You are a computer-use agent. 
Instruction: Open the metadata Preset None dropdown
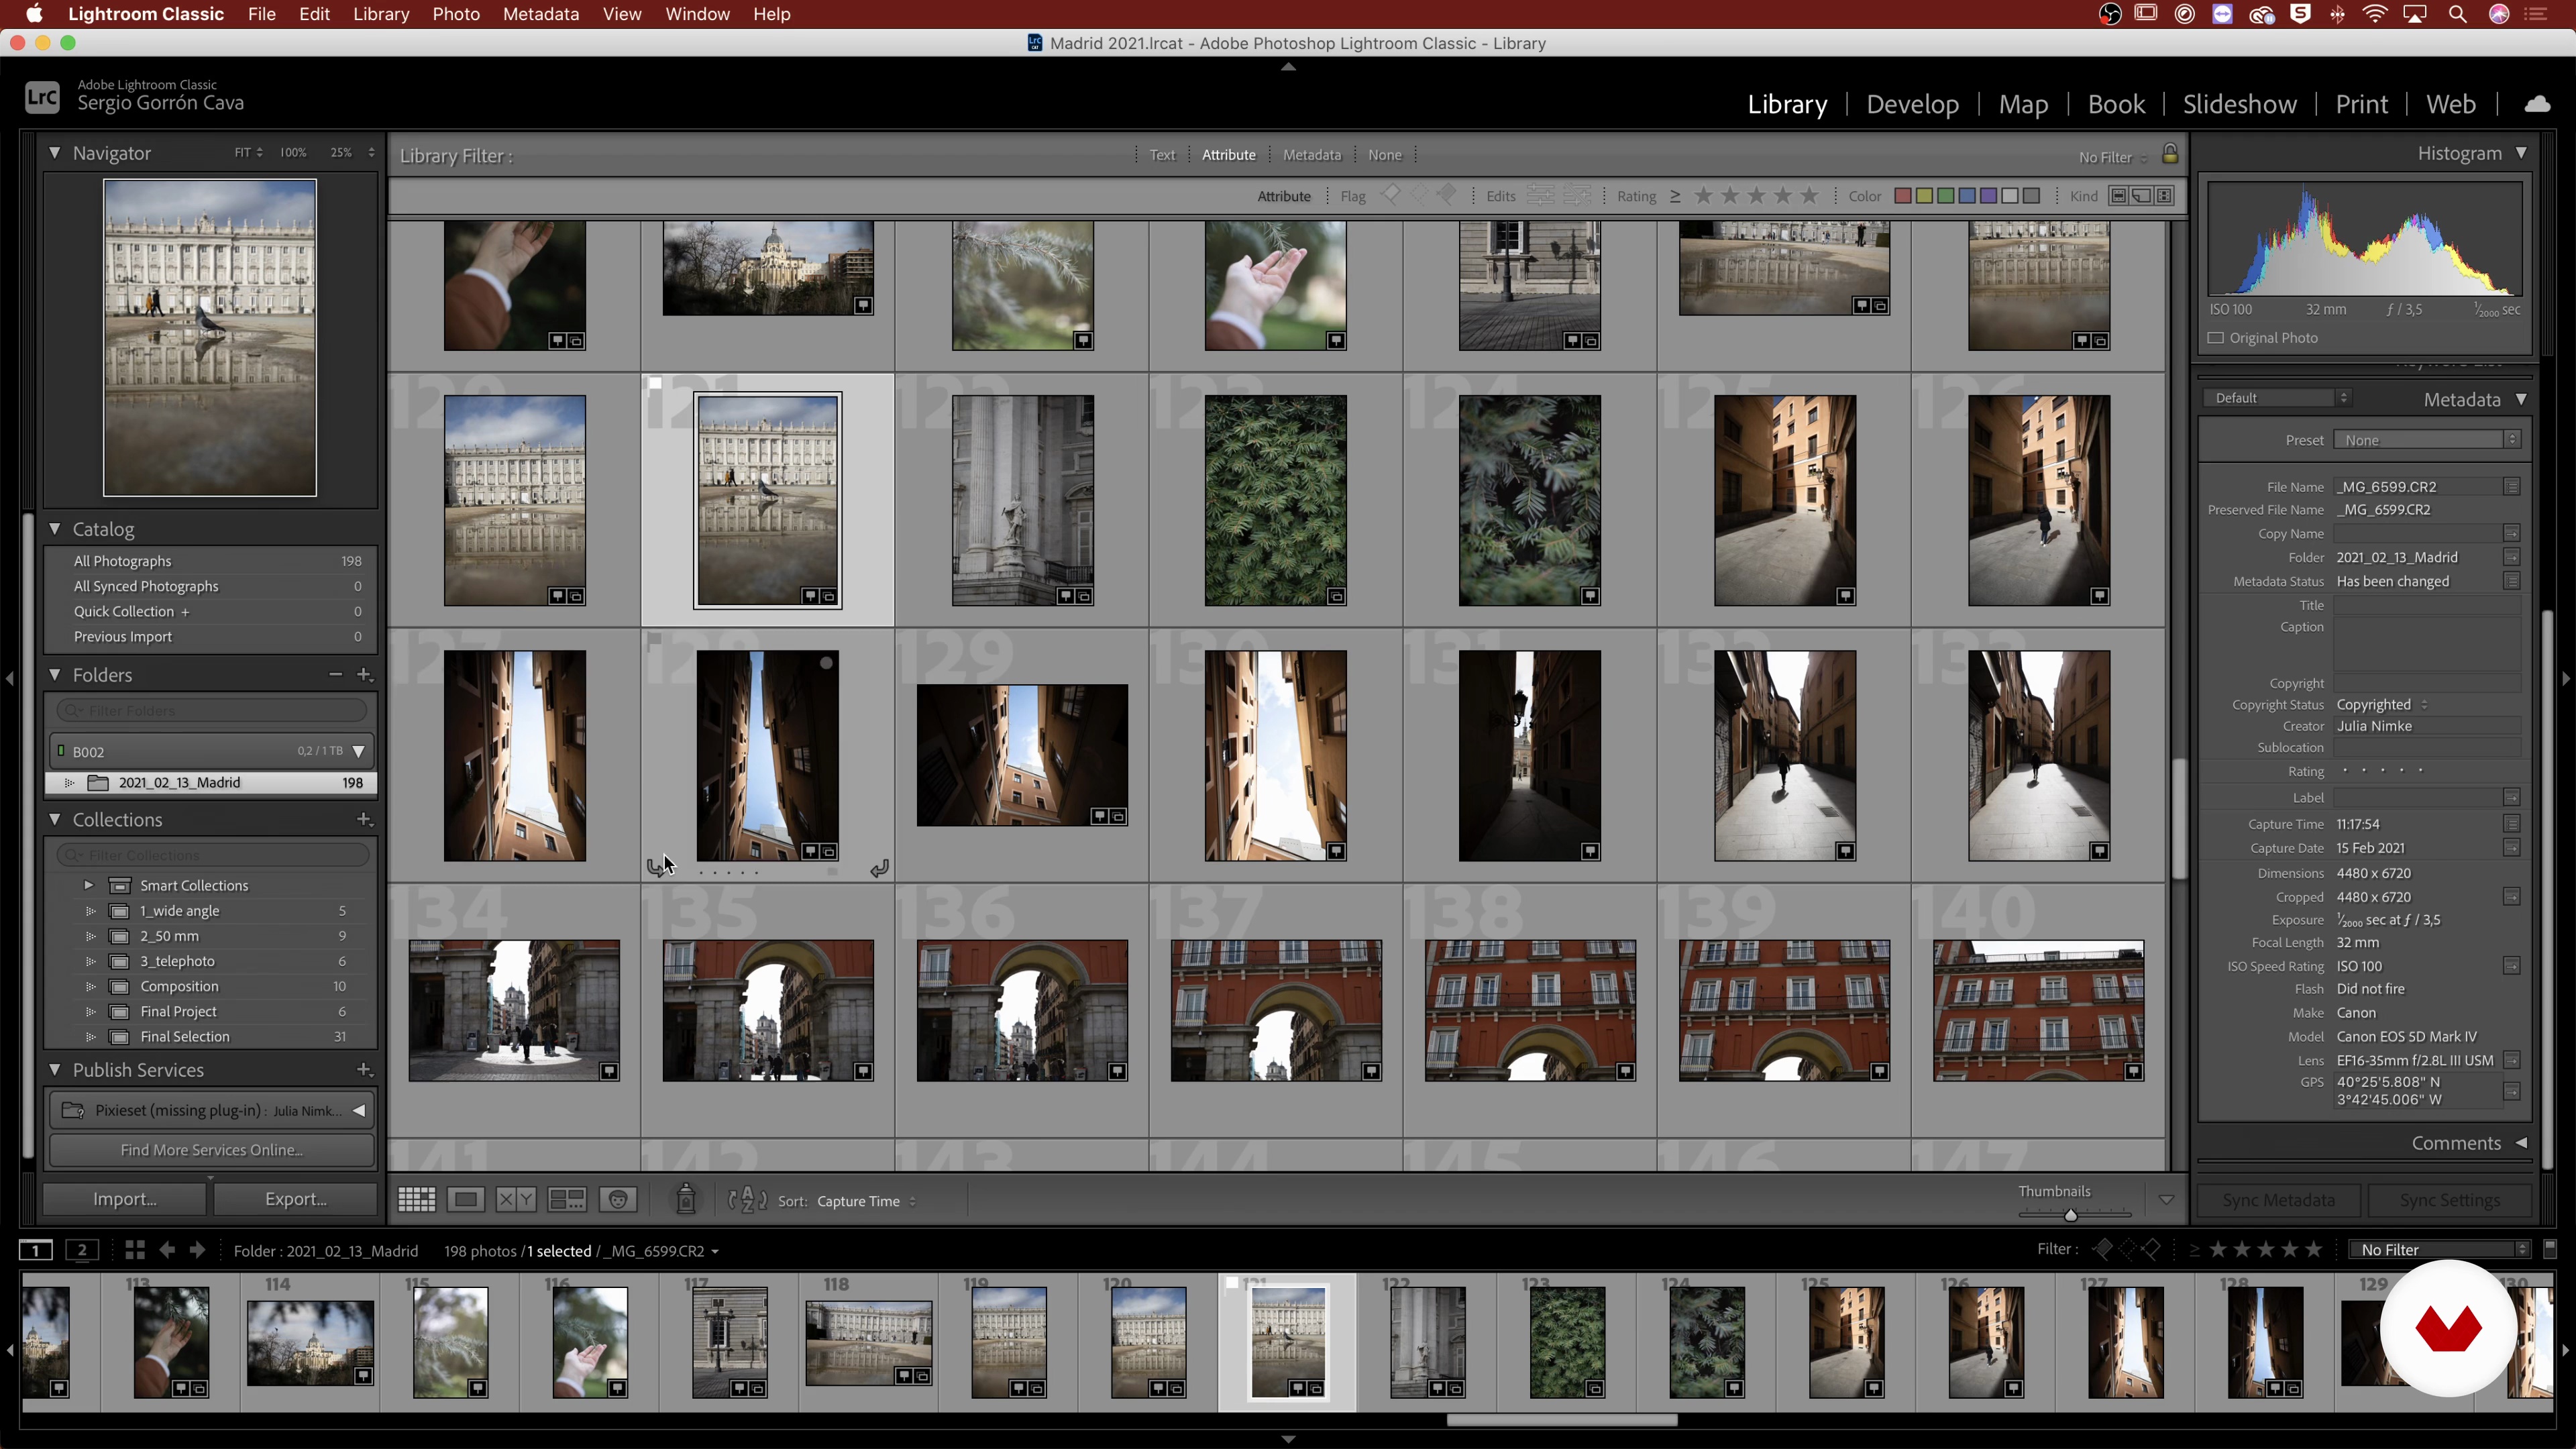click(x=2427, y=440)
